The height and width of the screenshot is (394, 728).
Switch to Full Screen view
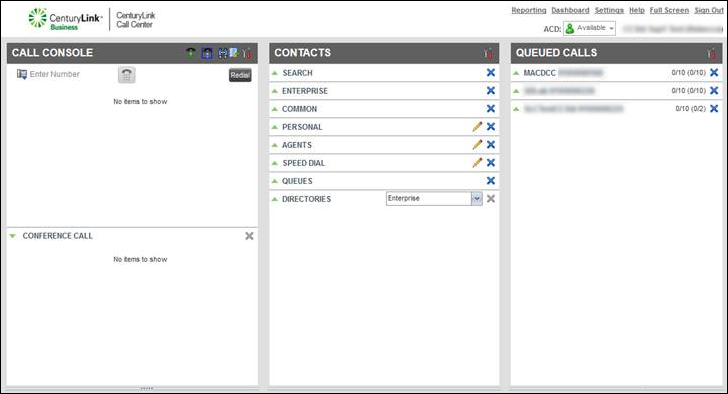669,10
